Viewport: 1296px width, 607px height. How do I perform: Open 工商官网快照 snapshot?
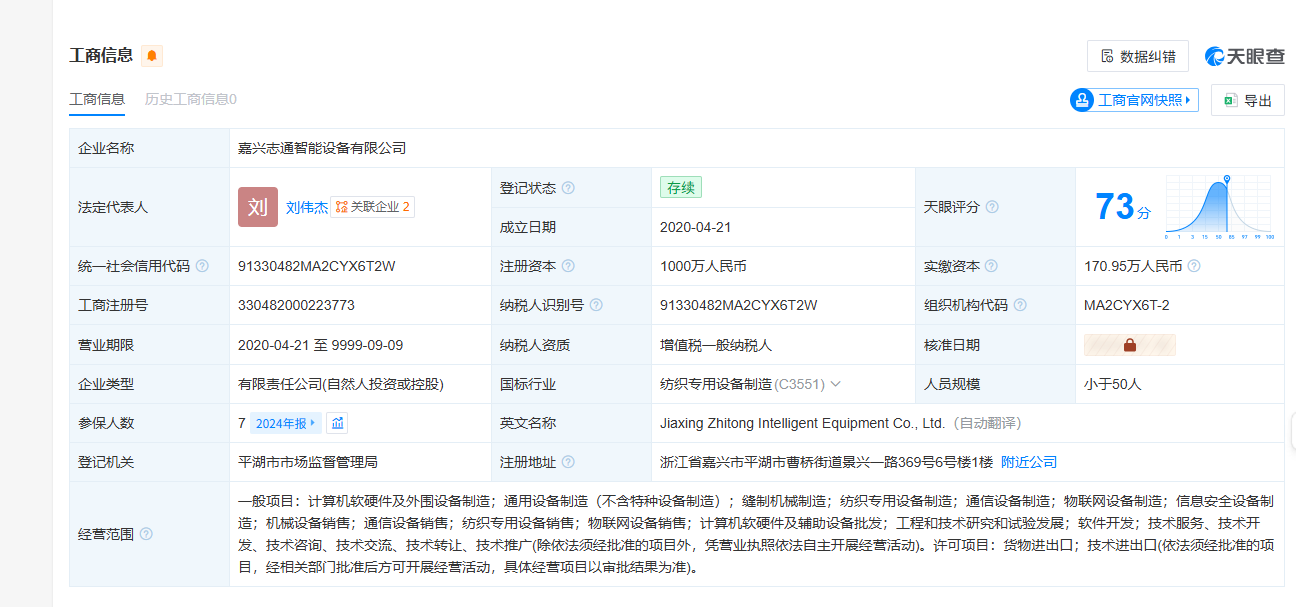(x=1134, y=100)
